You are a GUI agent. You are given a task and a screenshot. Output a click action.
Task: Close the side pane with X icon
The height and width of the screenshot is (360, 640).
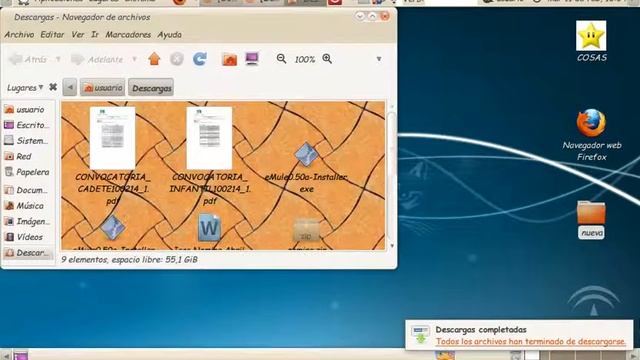(x=53, y=87)
